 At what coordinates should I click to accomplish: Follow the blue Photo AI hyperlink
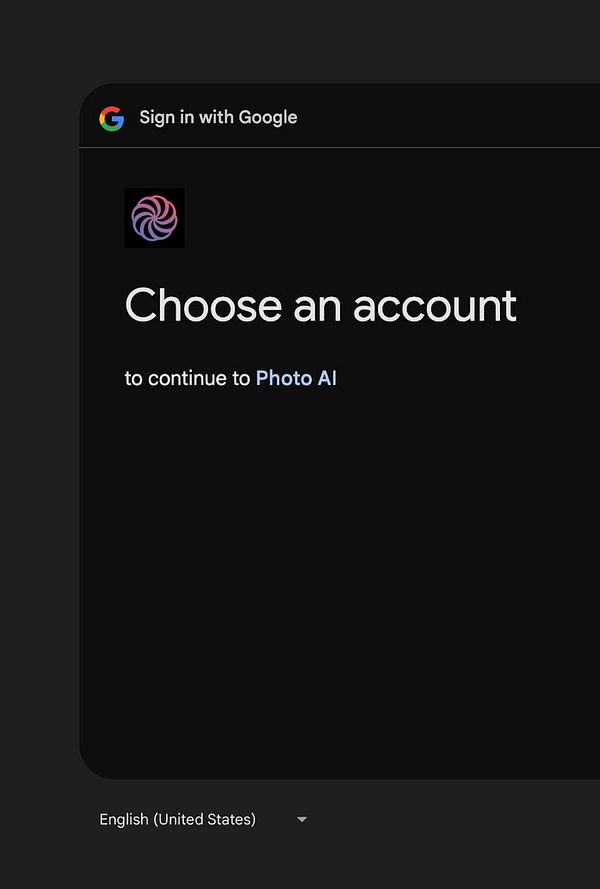(296, 378)
